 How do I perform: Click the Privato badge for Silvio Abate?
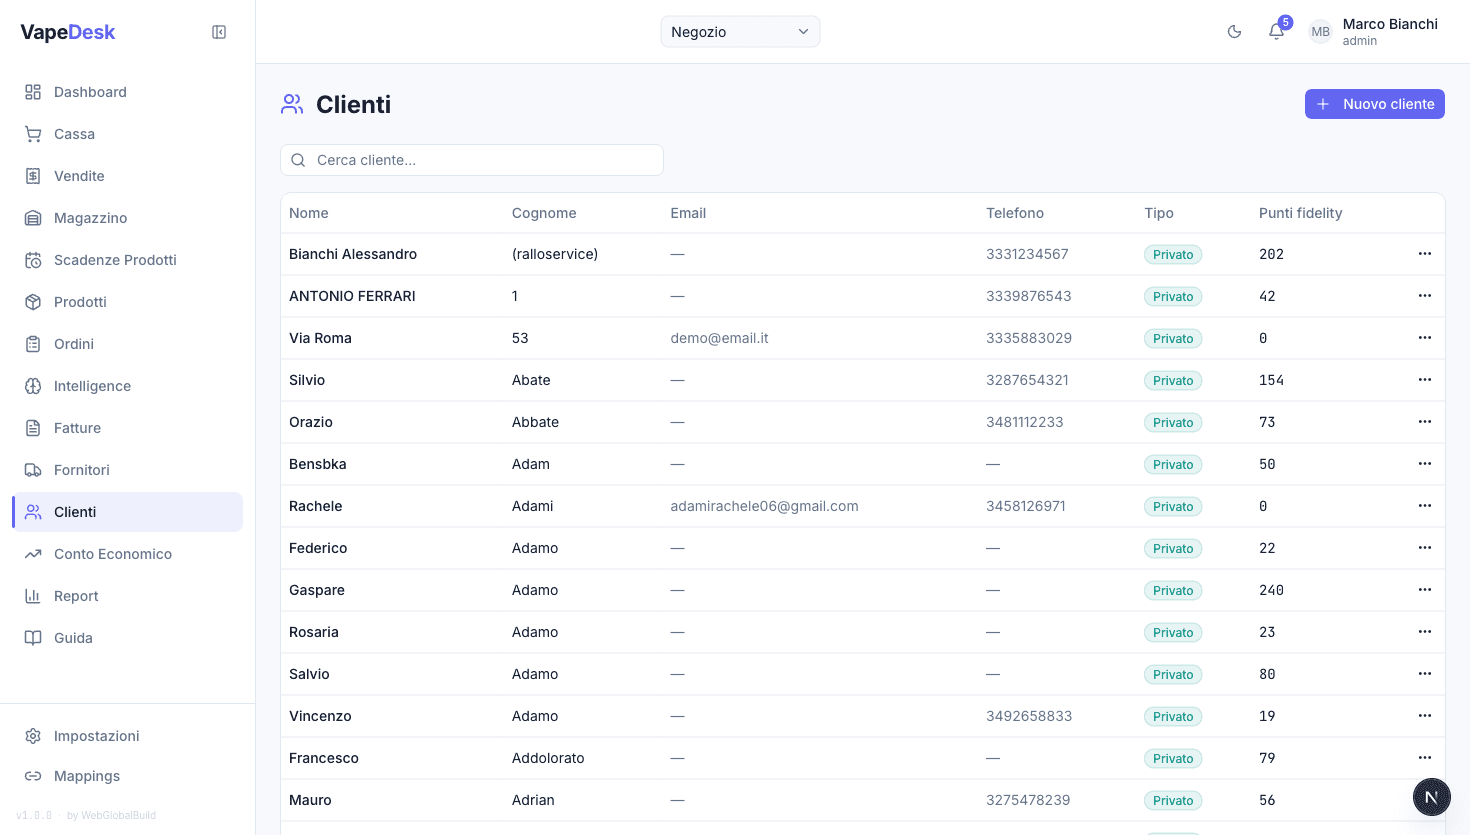(x=1172, y=380)
